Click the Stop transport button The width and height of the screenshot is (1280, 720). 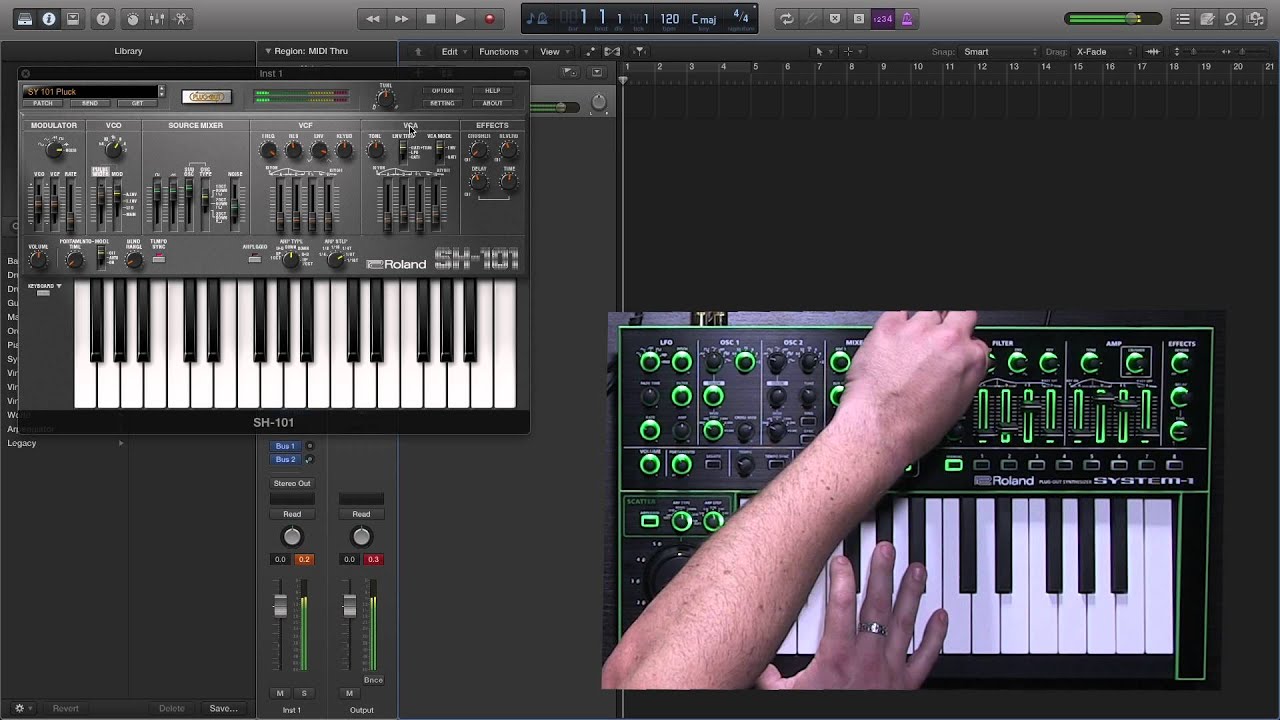pos(431,19)
